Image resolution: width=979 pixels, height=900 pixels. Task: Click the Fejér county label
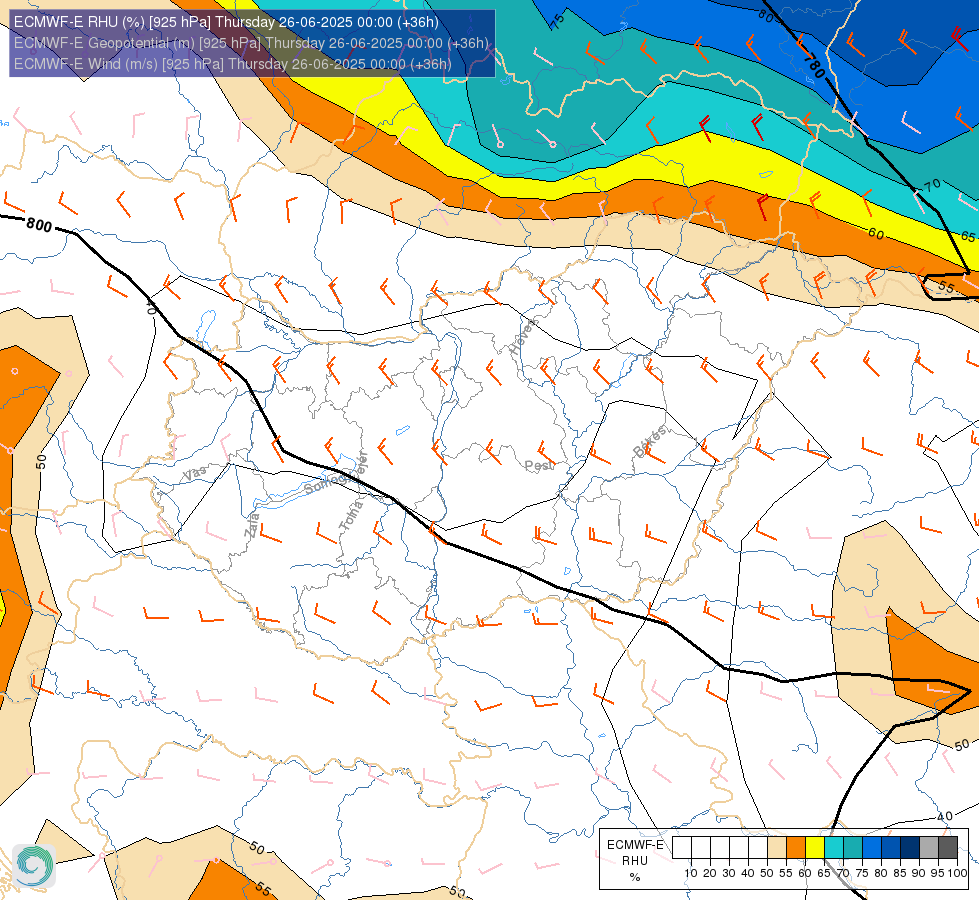click(360, 465)
